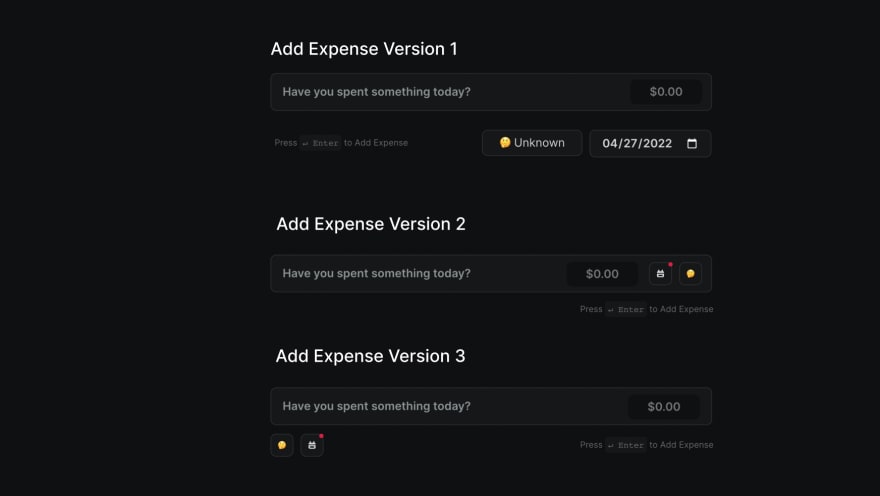Image resolution: width=880 pixels, height=496 pixels.
Task: Click the $0.00 amount field in Version 3
Action: point(664,407)
